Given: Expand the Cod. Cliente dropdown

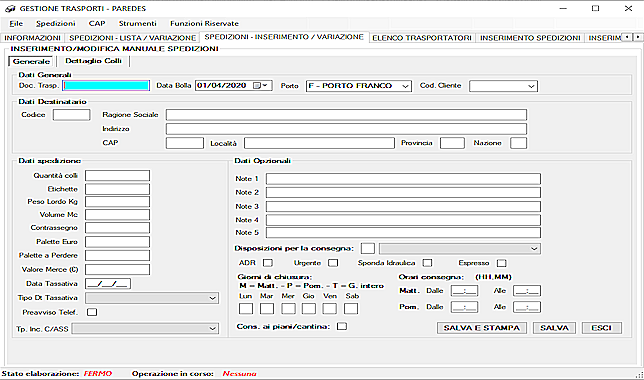Looking at the screenshot, I should (531, 86).
